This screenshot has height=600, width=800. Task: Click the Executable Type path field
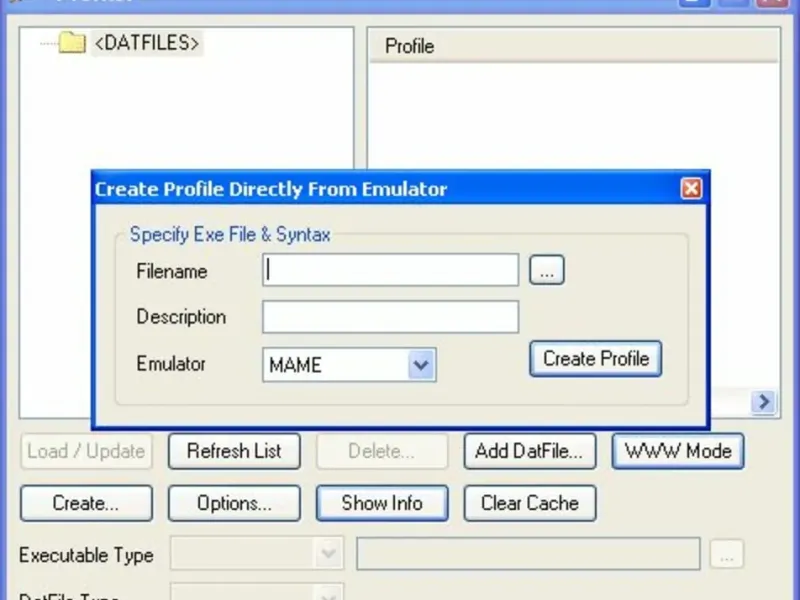[528, 554]
